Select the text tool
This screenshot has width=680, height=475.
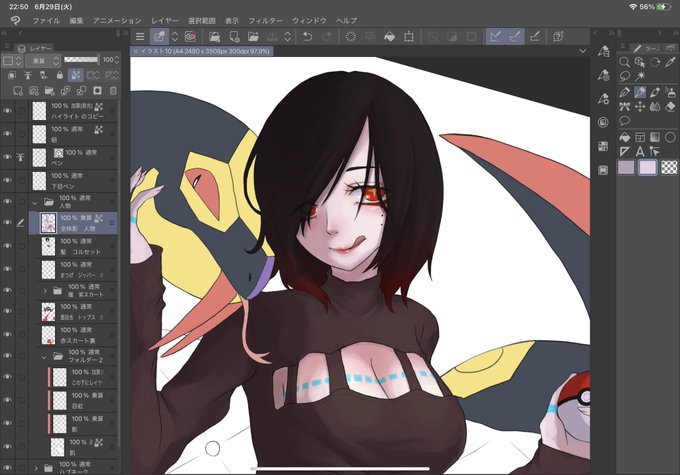point(640,152)
